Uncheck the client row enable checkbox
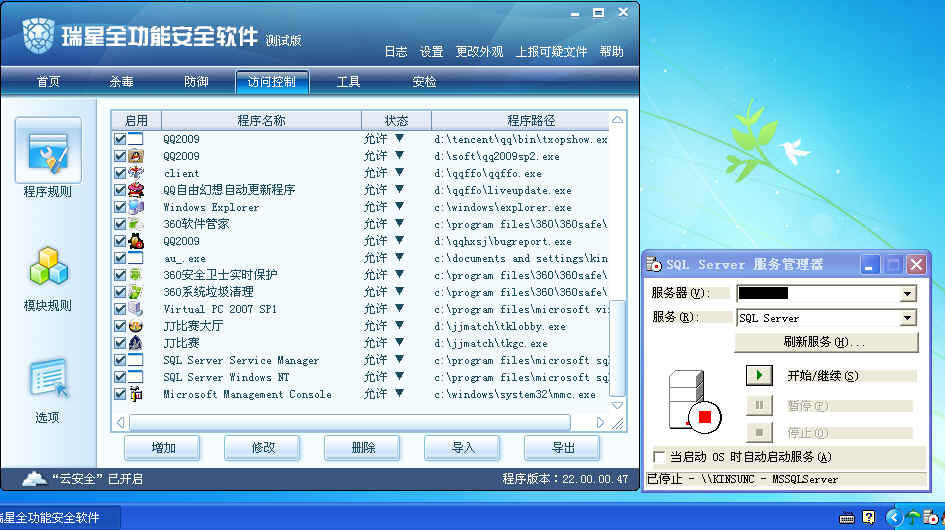Viewport: 945px width, 530px height. (120, 173)
